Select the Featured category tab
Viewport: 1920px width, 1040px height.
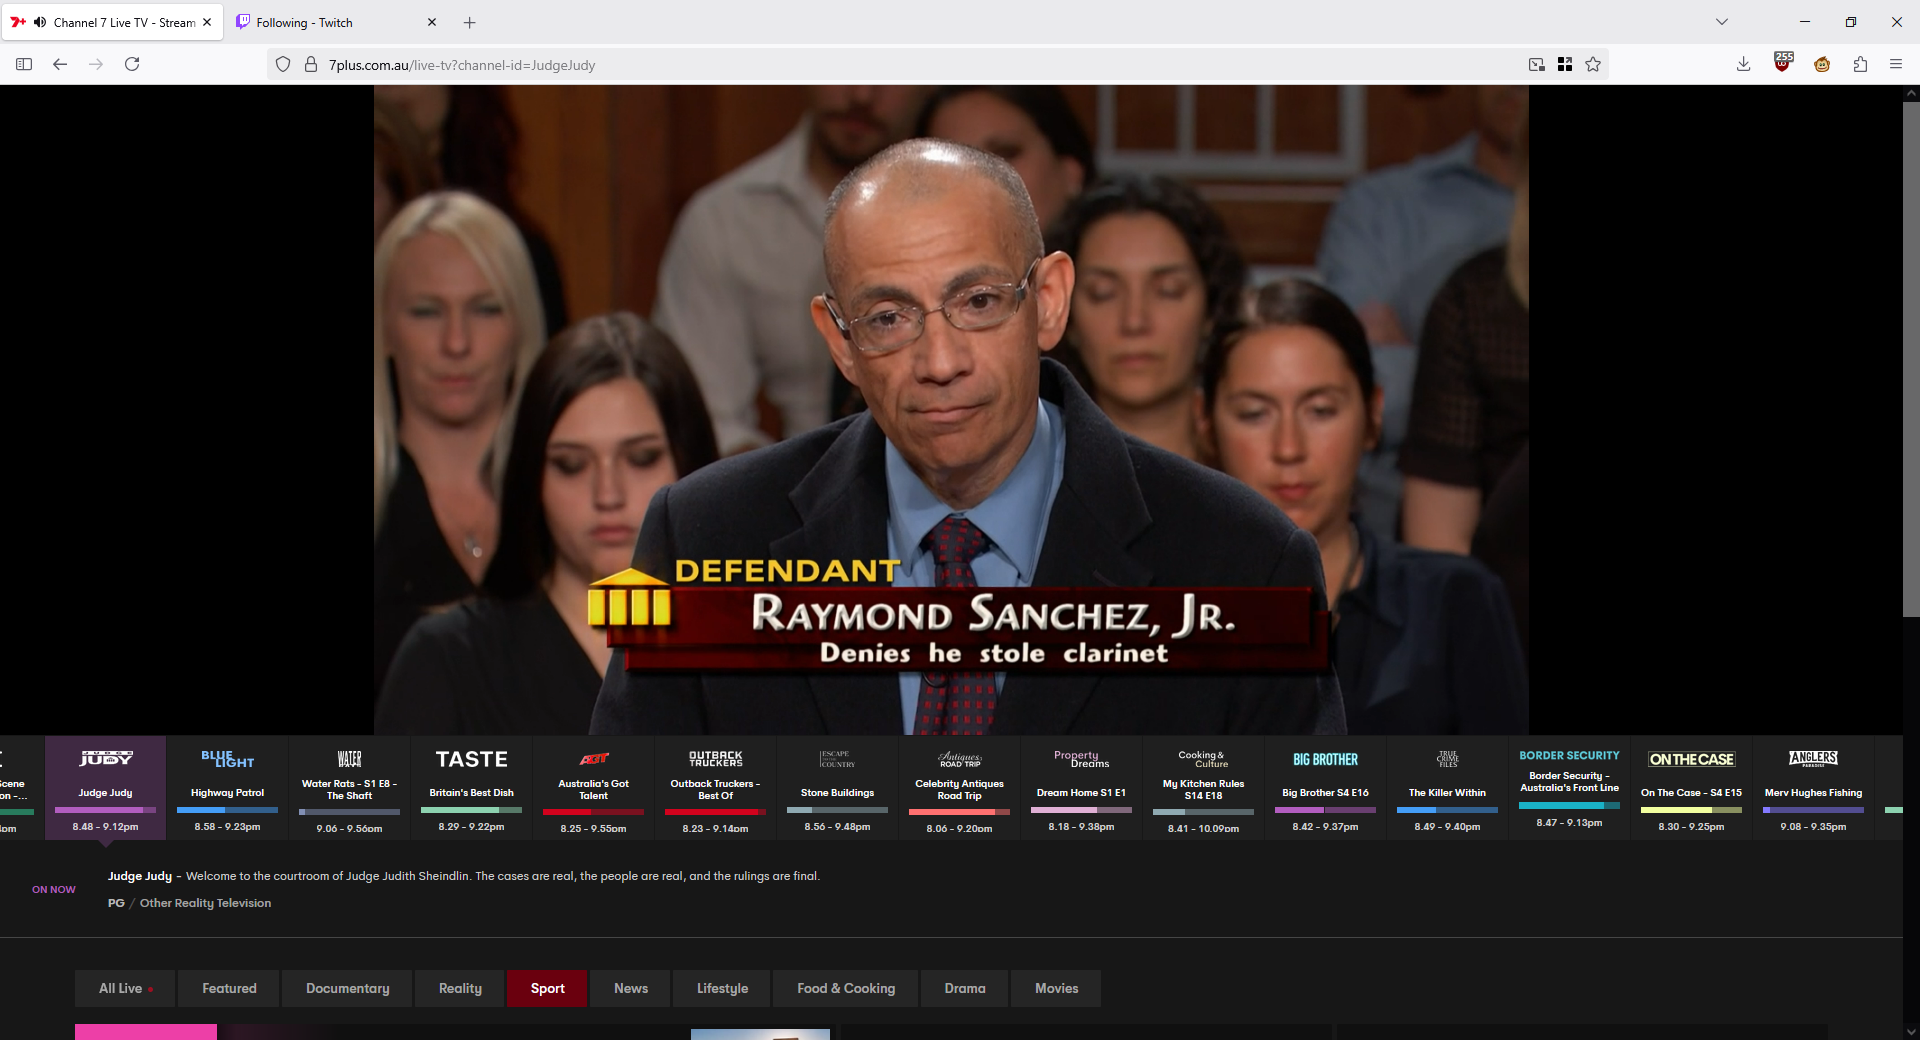(x=229, y=988)
